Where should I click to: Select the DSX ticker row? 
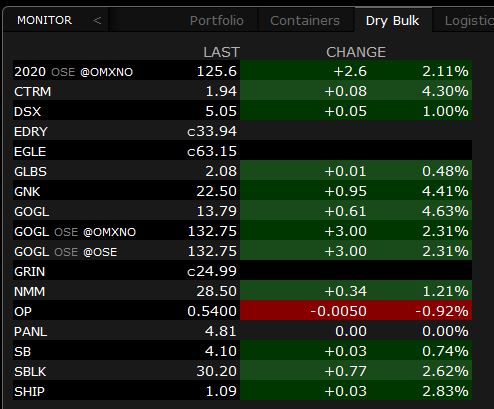242,110
